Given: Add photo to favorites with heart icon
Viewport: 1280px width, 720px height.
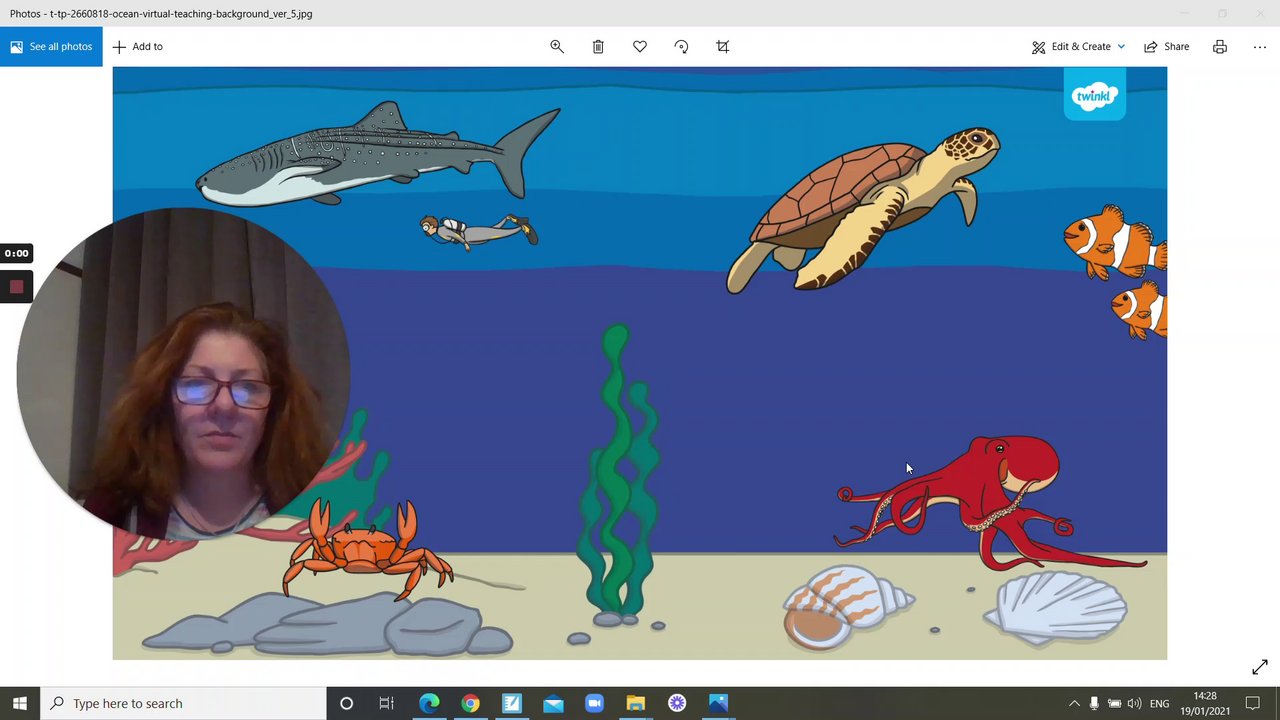Looking at the screenshot, I should [640, 47].
